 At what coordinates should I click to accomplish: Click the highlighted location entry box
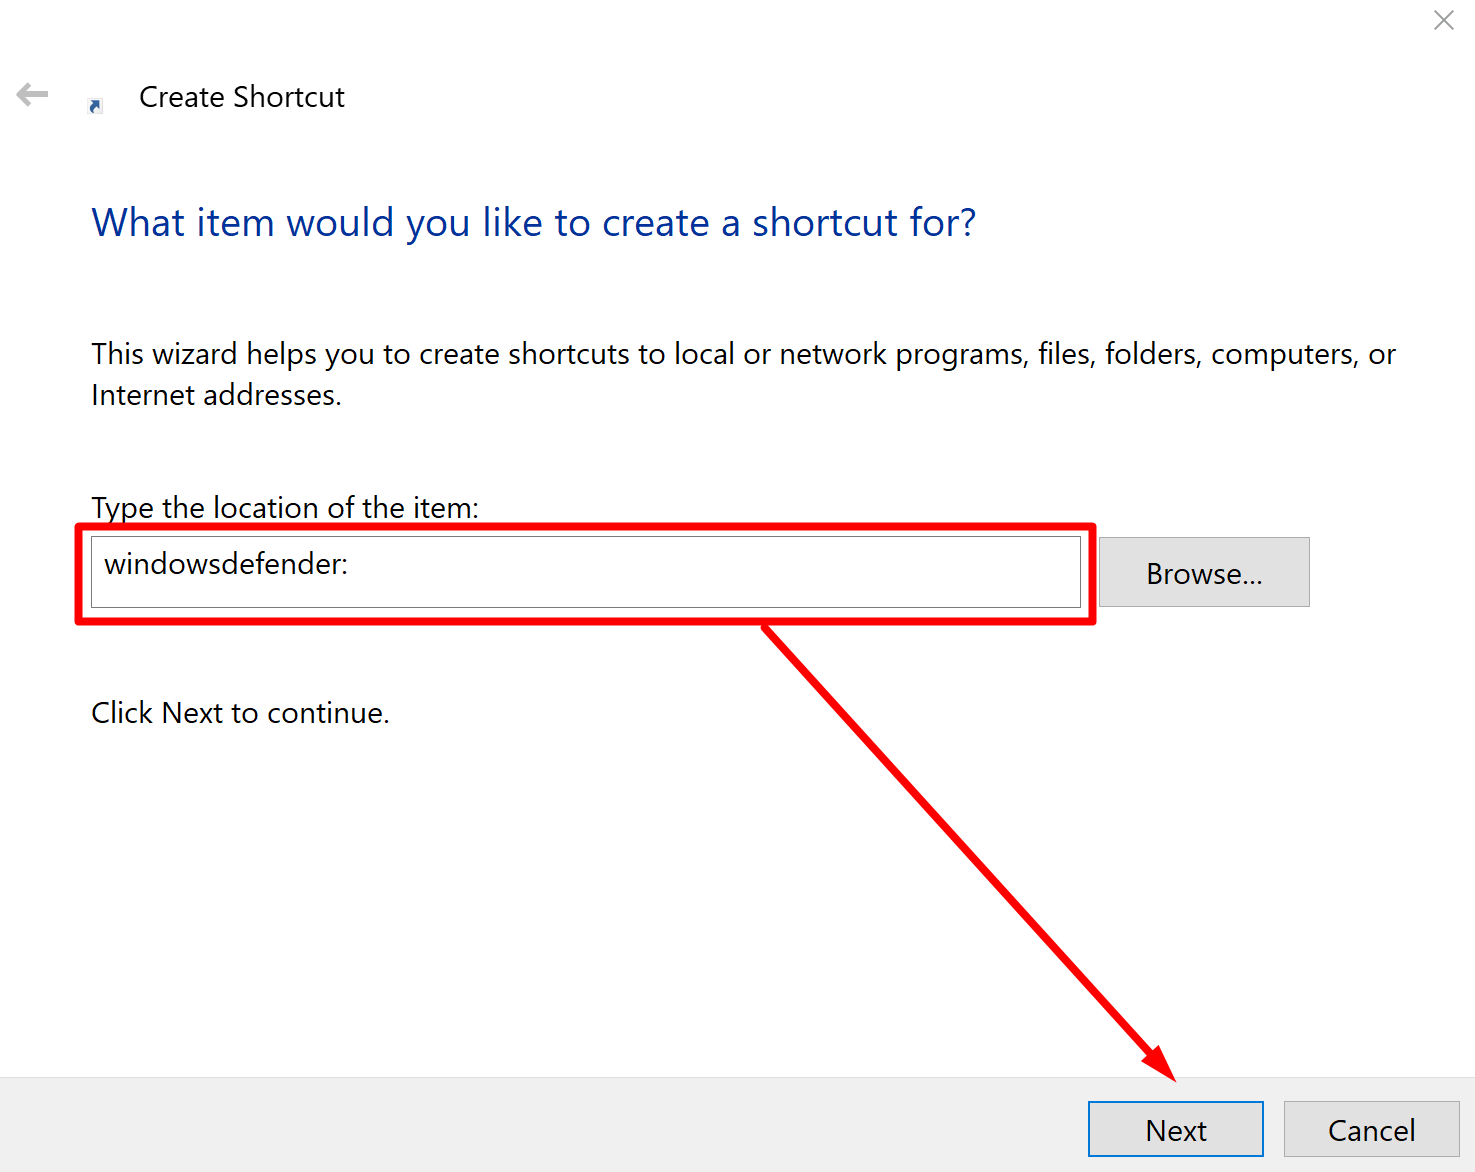pos(586,571)
